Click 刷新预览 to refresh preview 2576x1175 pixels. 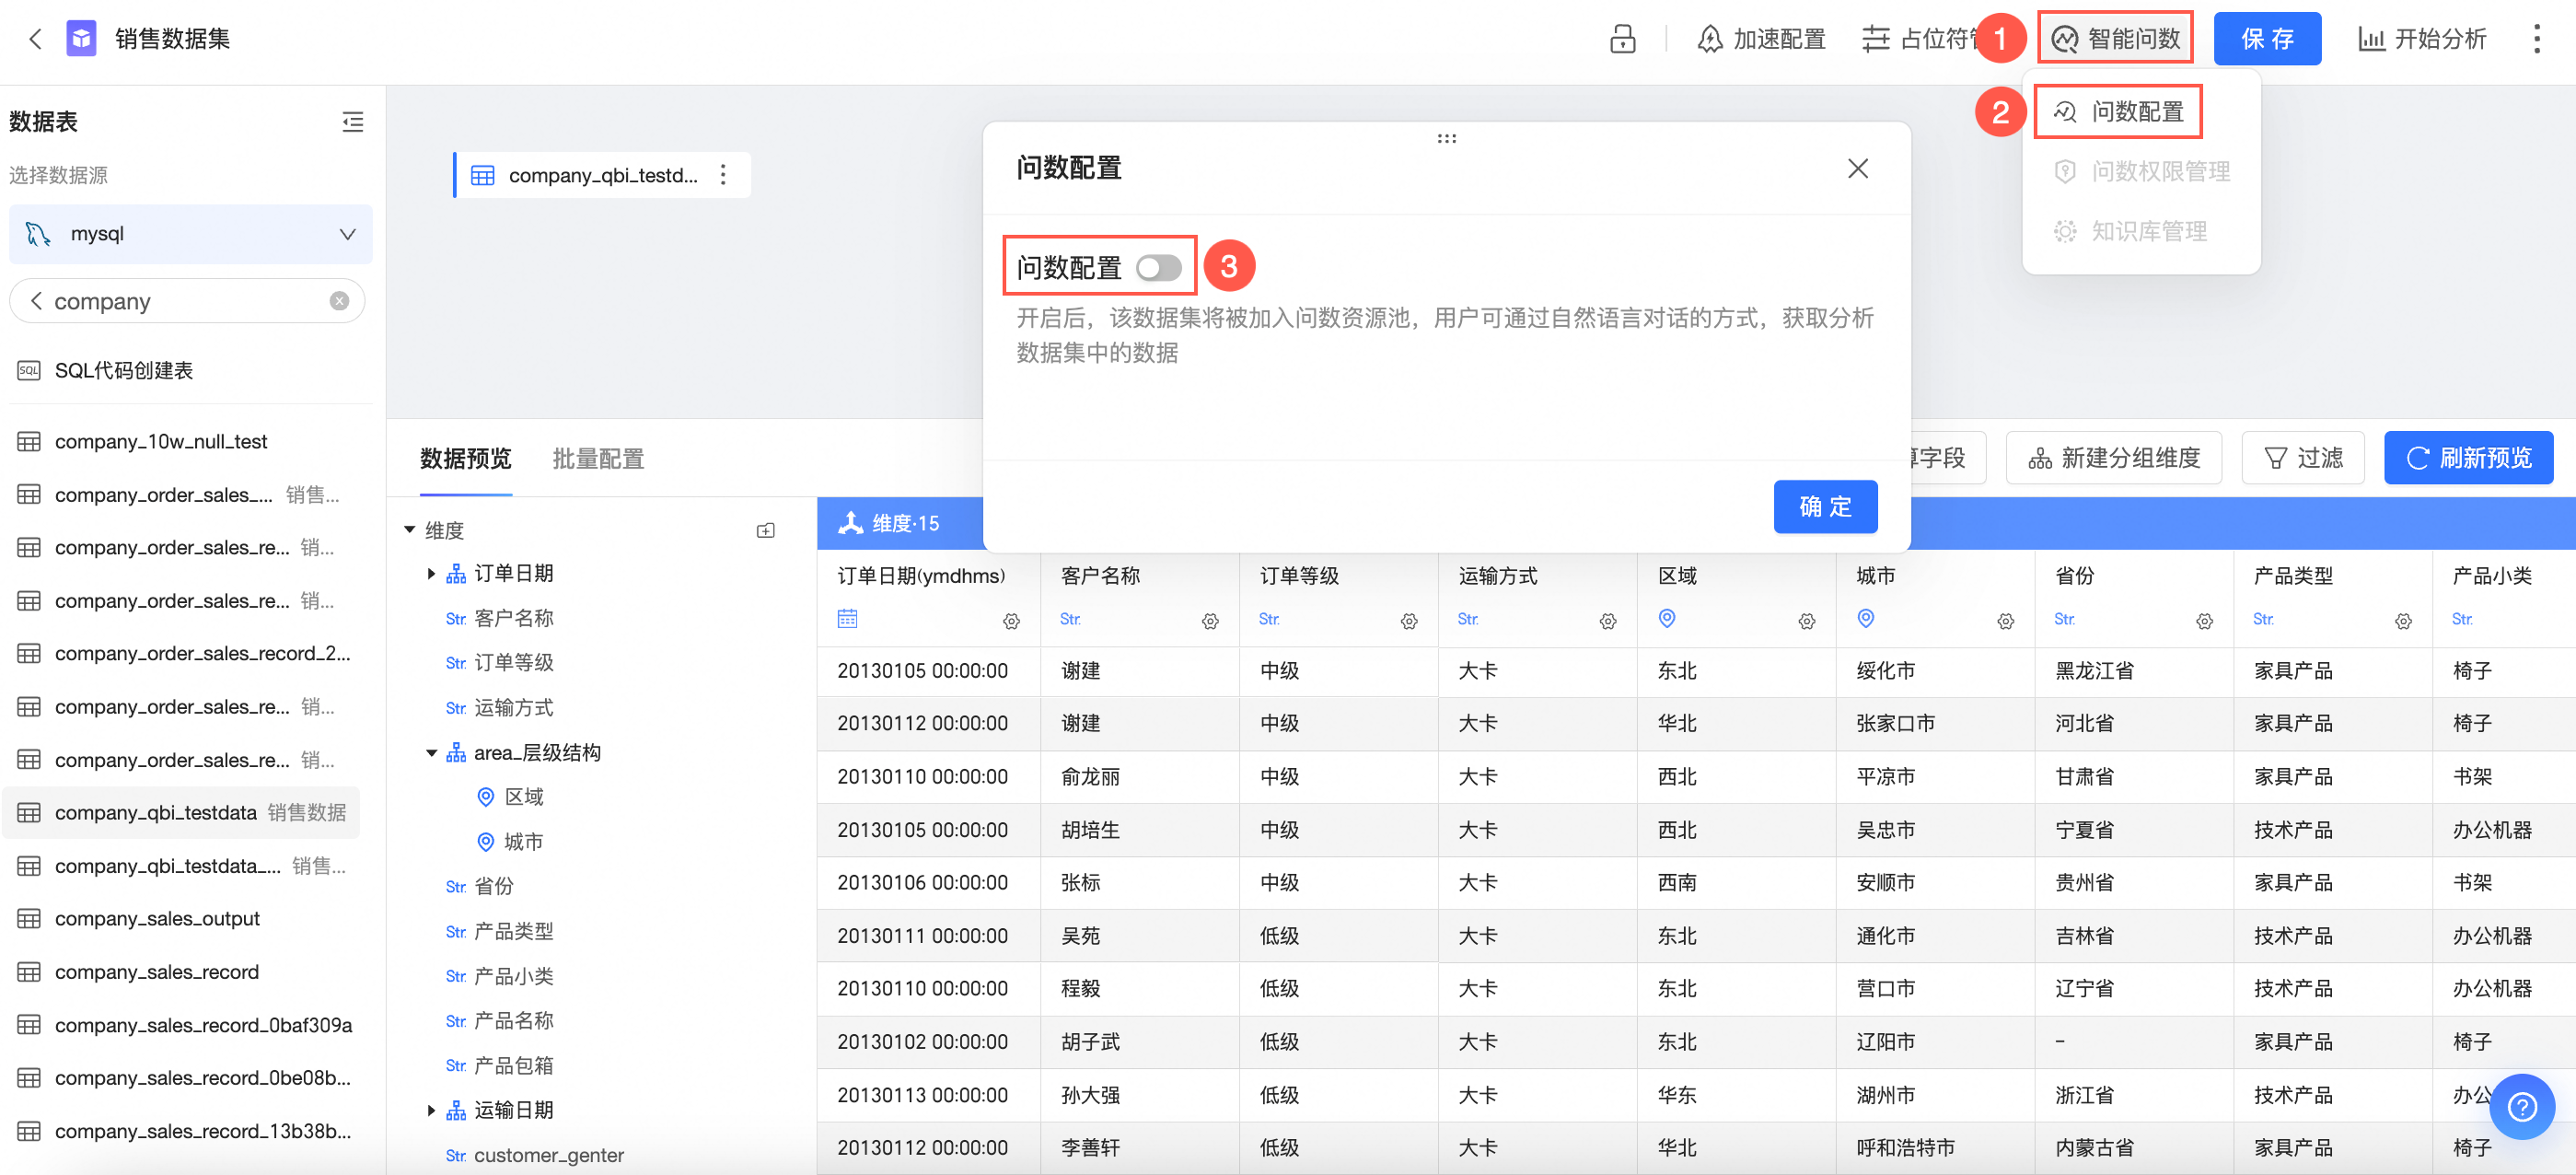(x=2468, y=459)
